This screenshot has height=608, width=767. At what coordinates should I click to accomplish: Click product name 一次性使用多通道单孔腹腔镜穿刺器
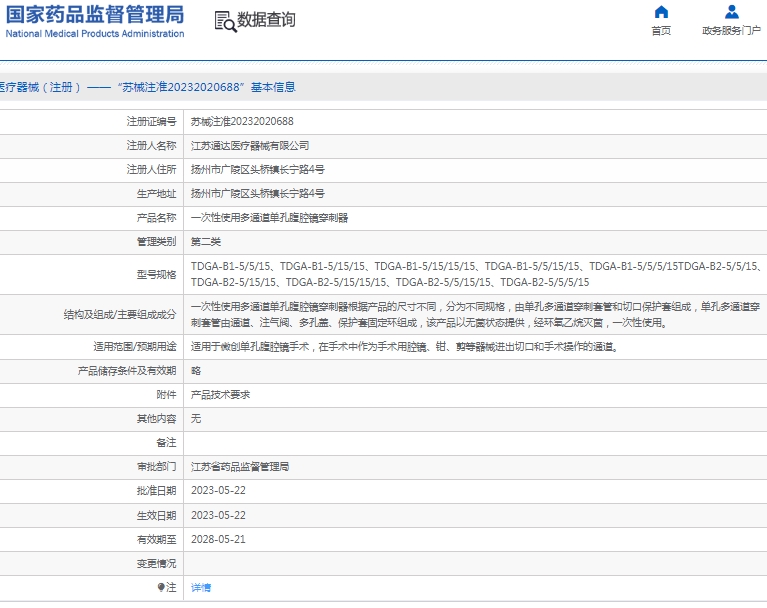tap(270, 218)
